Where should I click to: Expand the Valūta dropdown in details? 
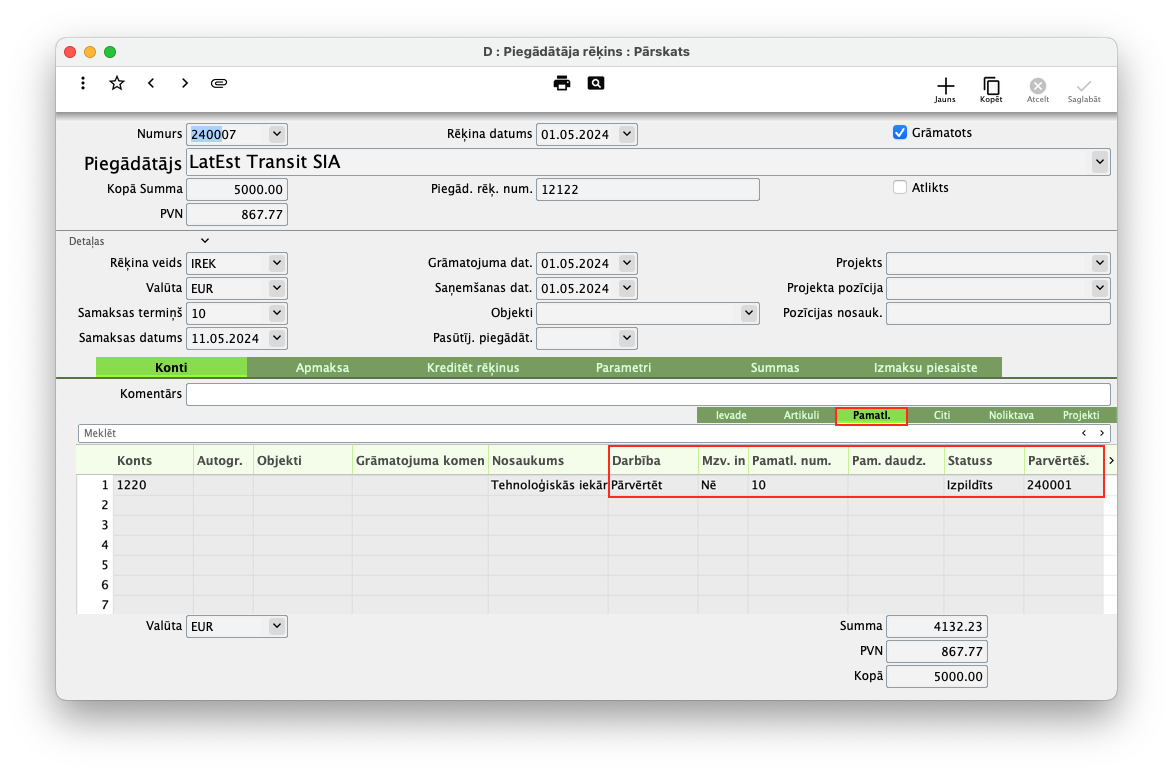pos(277,288)
